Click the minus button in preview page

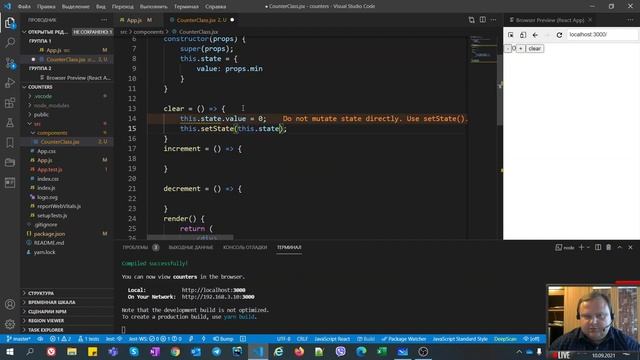point(507,49)
